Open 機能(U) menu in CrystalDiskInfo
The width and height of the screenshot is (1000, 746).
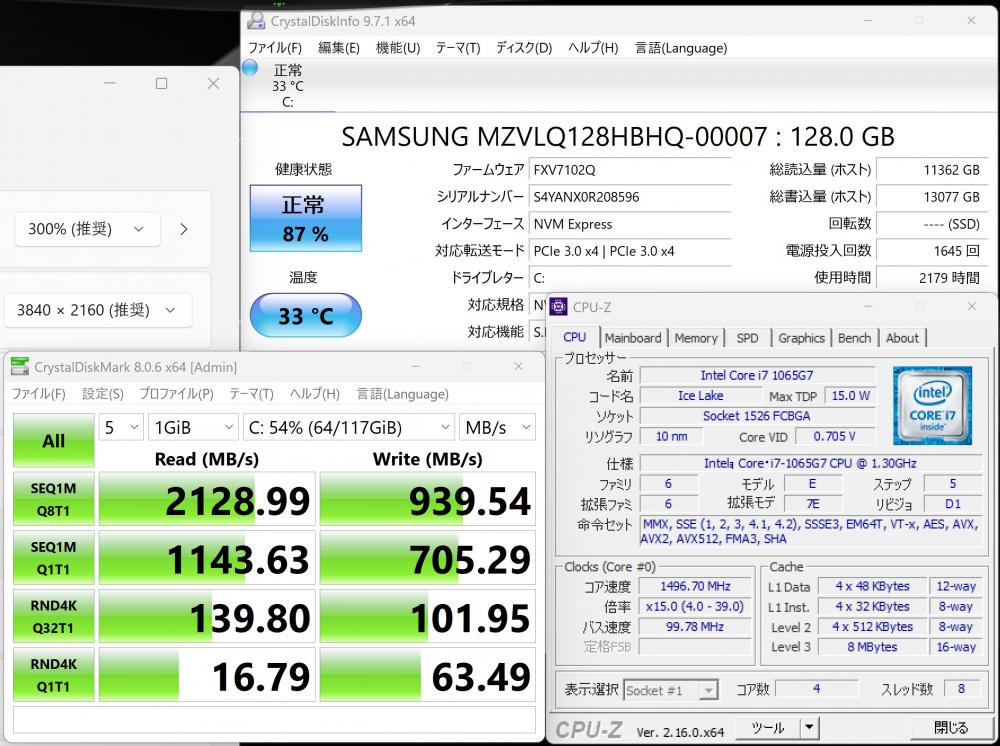click(398, 48)
